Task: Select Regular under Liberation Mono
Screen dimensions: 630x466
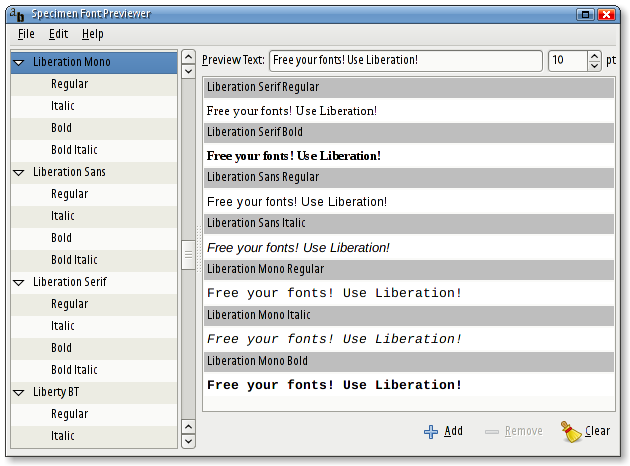Action: click(94, 84)
